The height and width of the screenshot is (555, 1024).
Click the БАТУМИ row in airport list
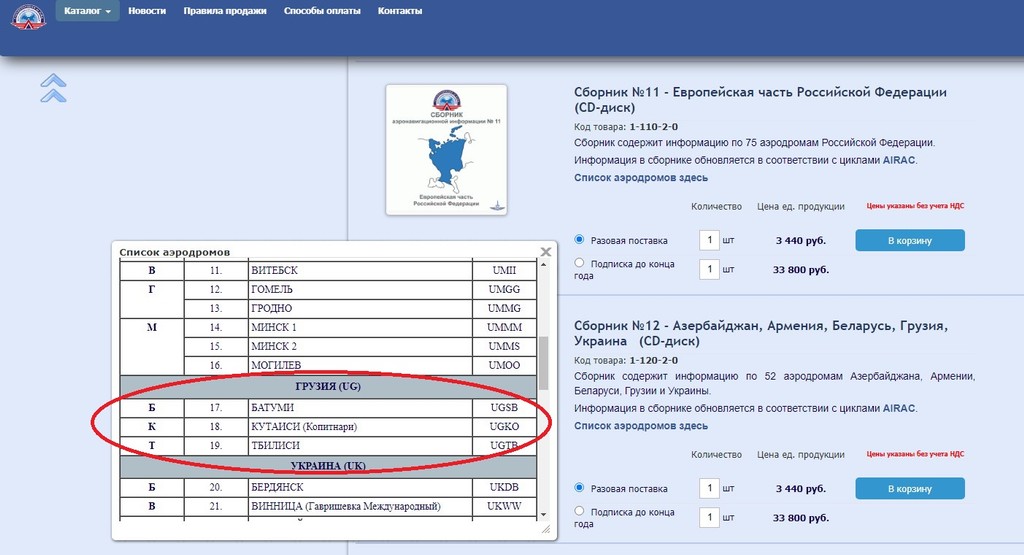[328, 407]
